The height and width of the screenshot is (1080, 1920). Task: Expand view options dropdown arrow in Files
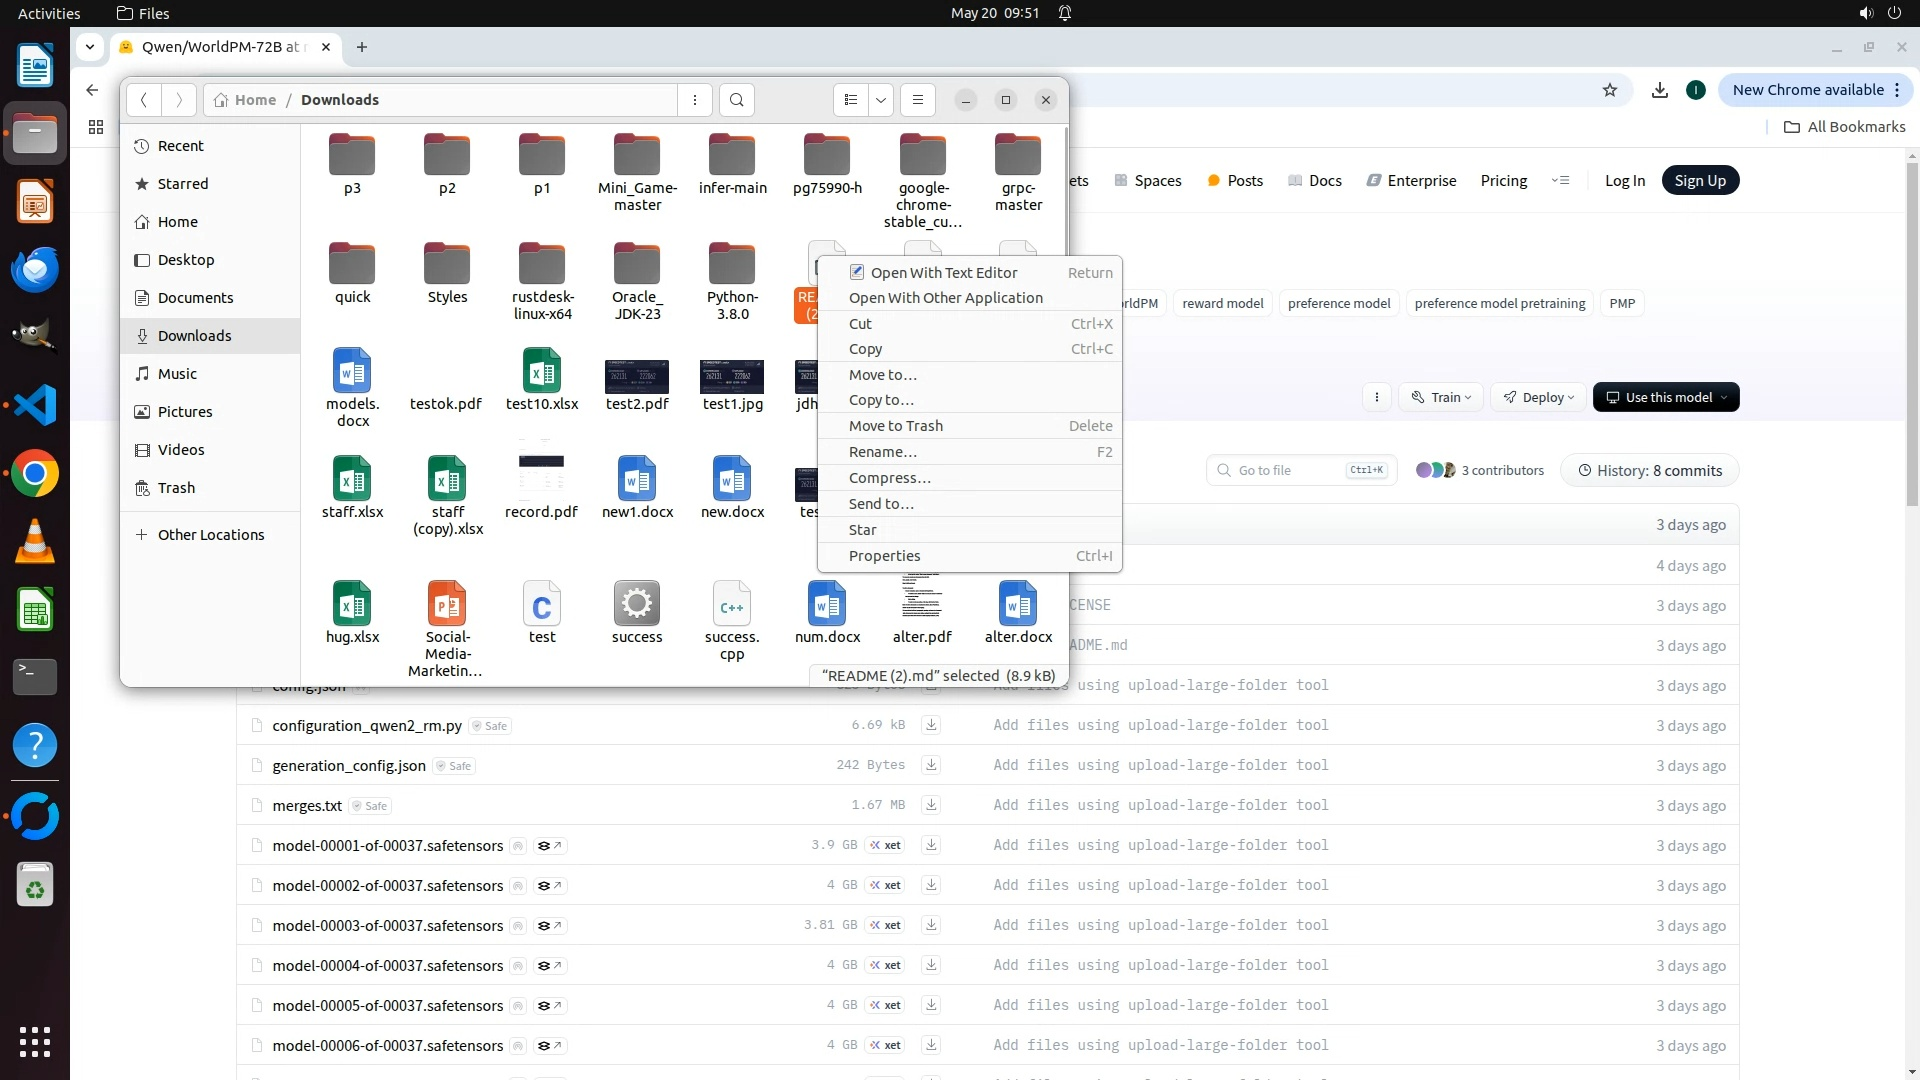click(881, 100)
